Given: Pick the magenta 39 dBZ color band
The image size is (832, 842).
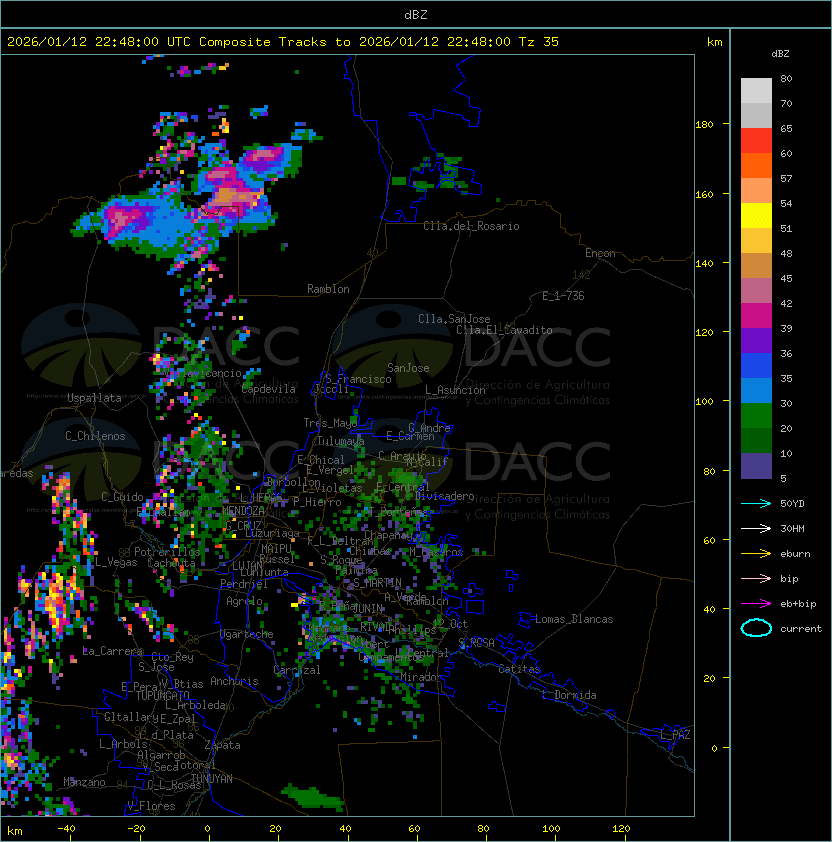Looking at the screenshot, I should click(756, 315).
